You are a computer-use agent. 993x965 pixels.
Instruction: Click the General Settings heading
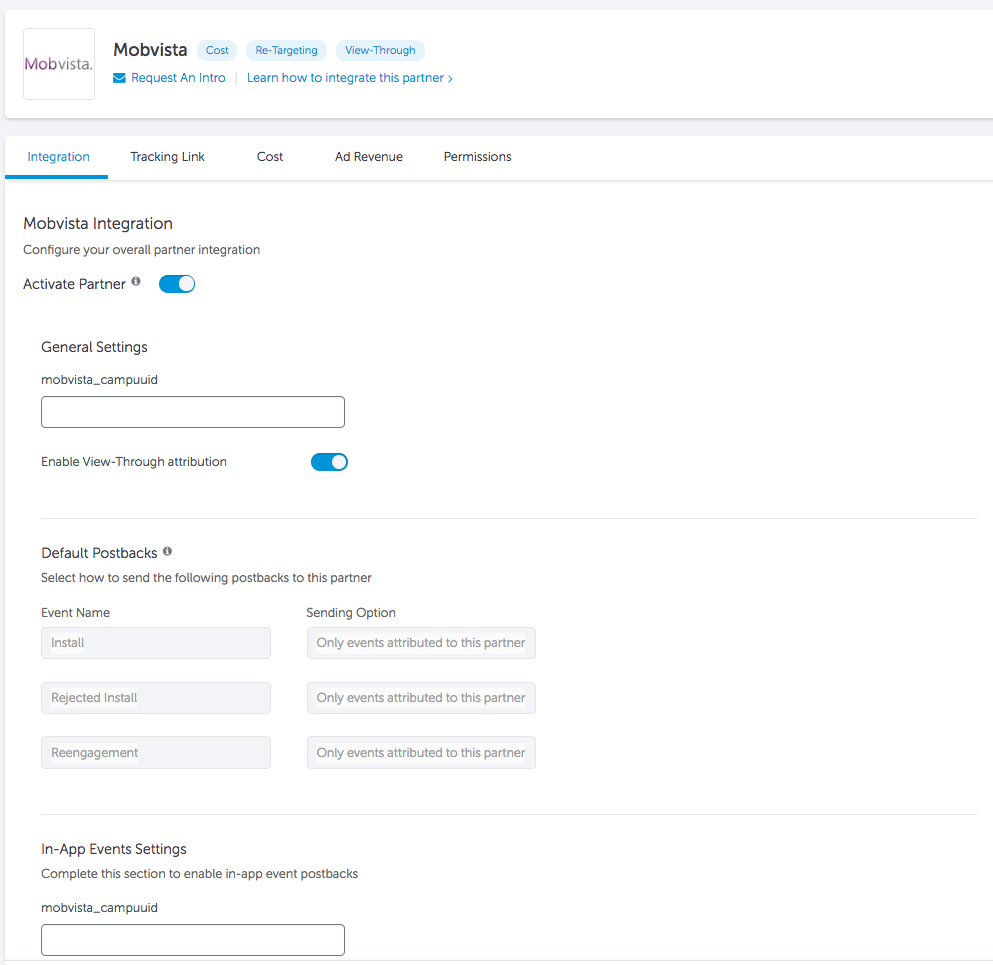click(x=94, y=347)
